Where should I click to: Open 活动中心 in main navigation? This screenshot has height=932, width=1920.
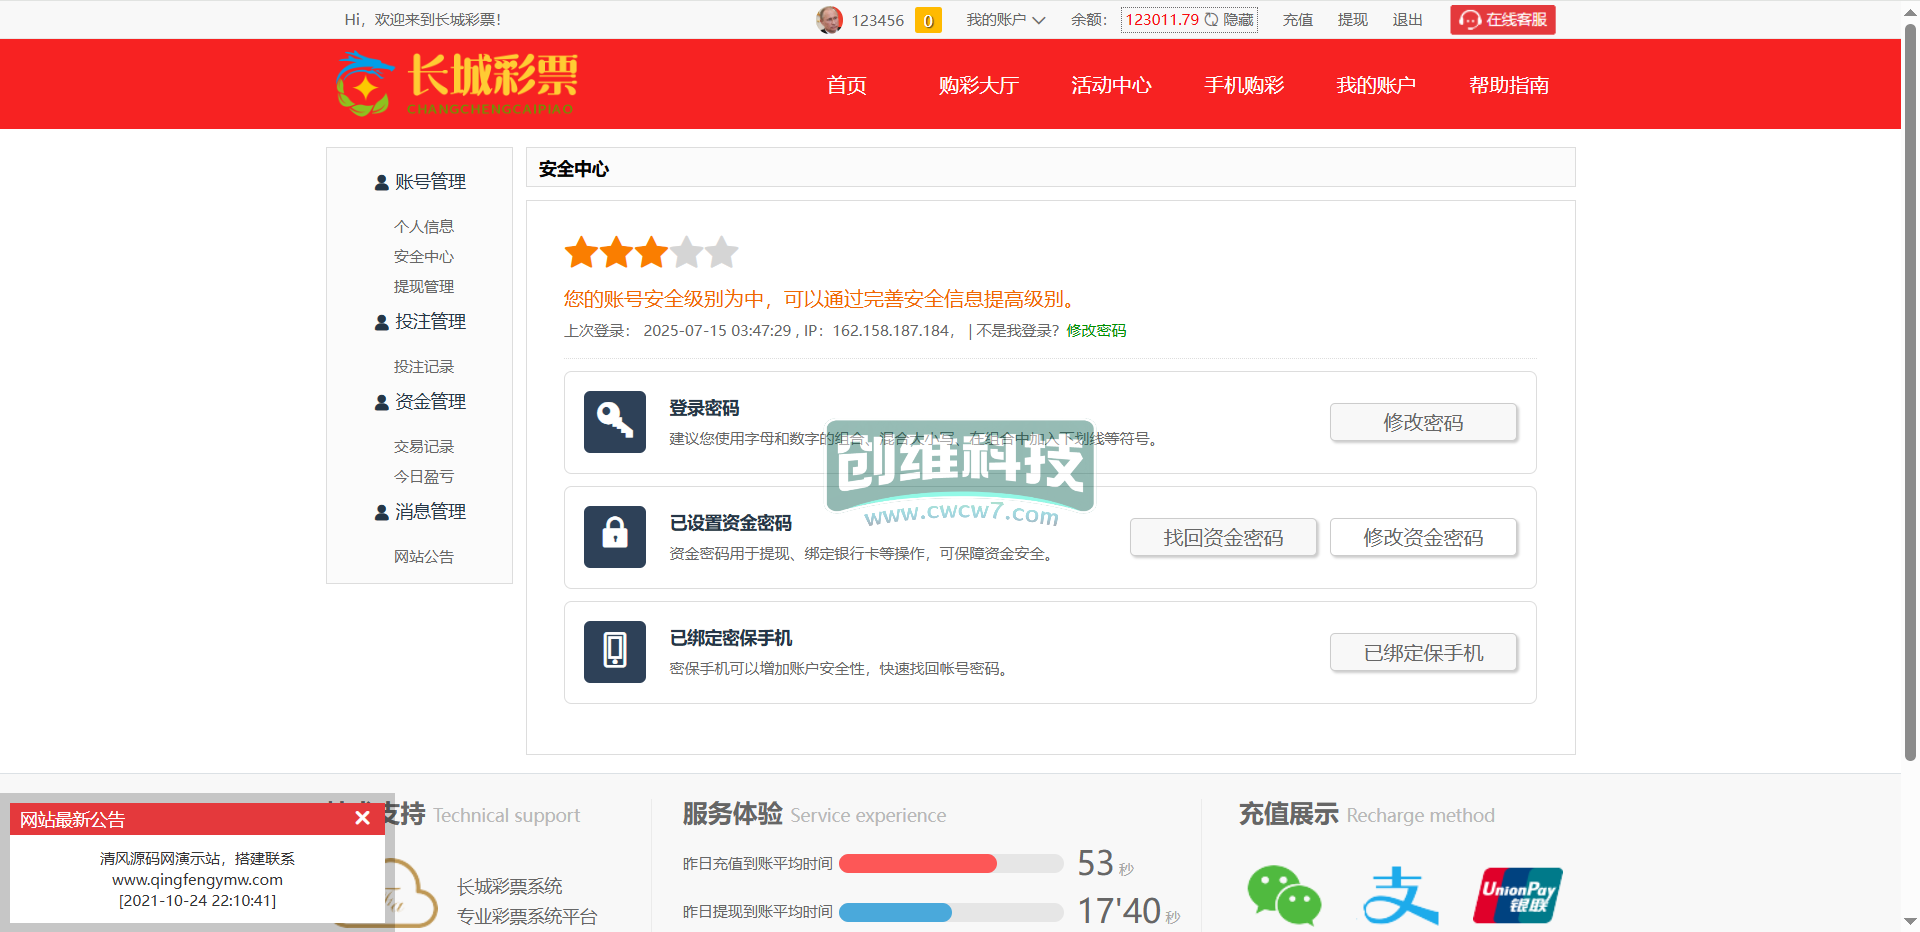[x=1111, y=85]
